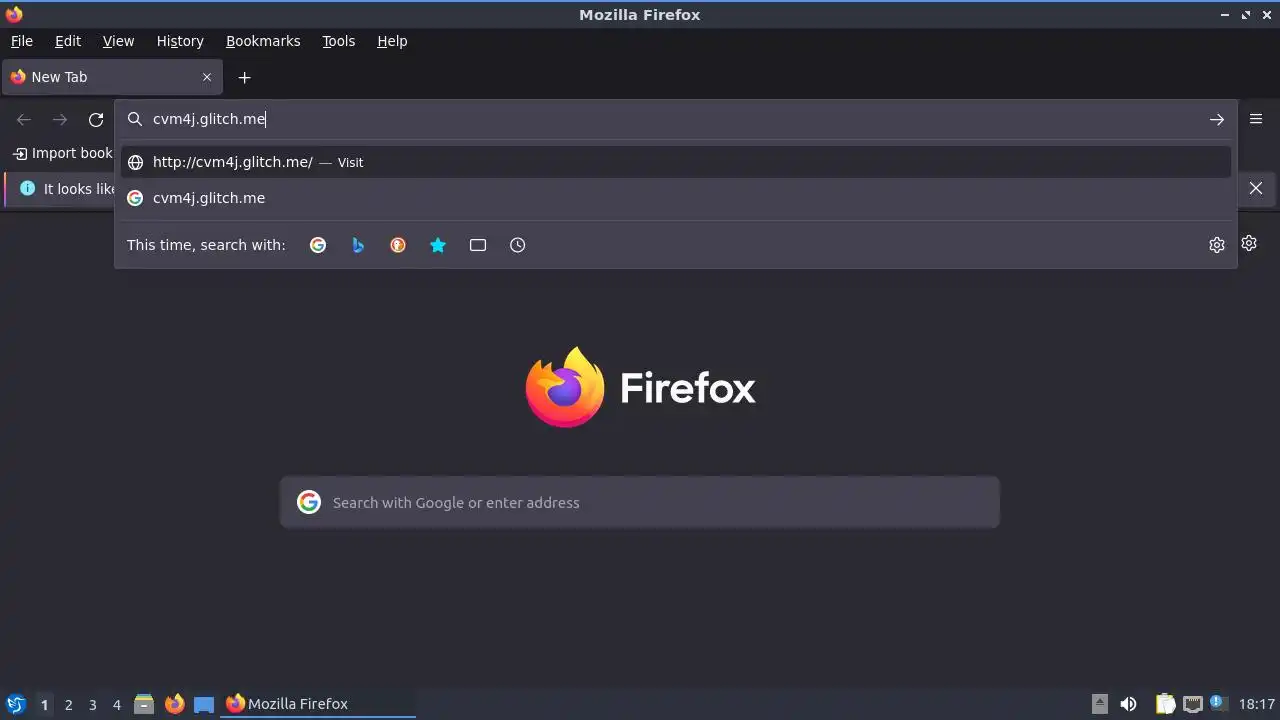This screenshot has height=720, width=1280.
Task: Open removable media eject tray icon
Action: pyautogui.click(x=1099, y=704)
